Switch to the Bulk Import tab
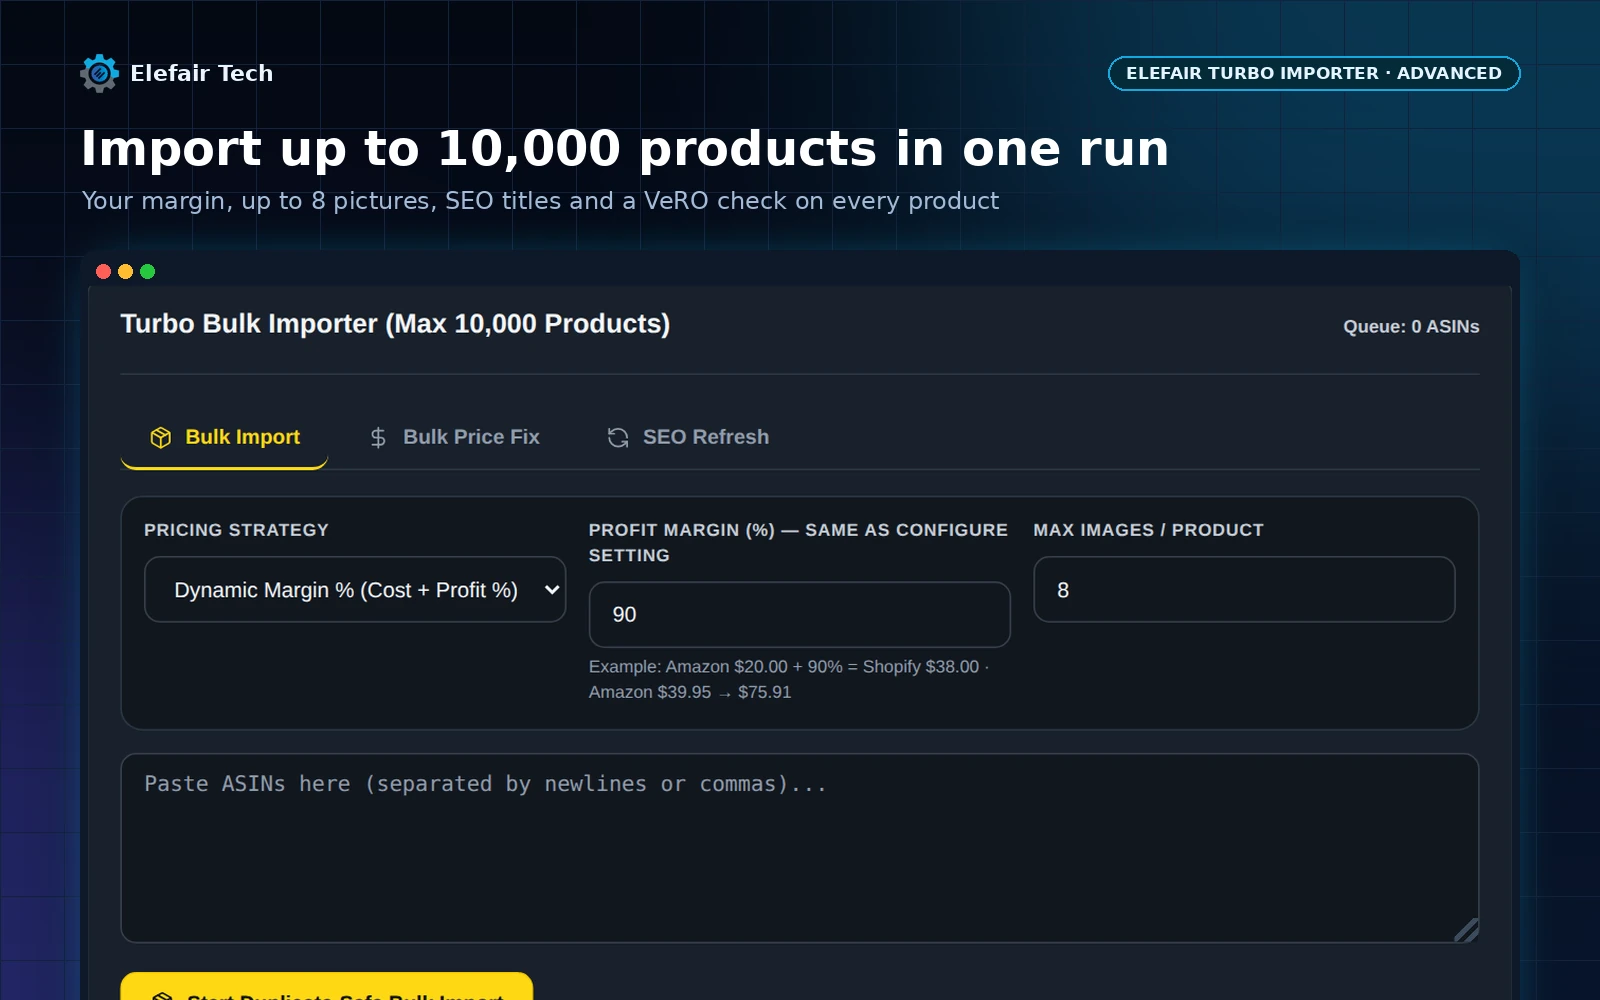1600x1000 pixels. pos(225,437)
